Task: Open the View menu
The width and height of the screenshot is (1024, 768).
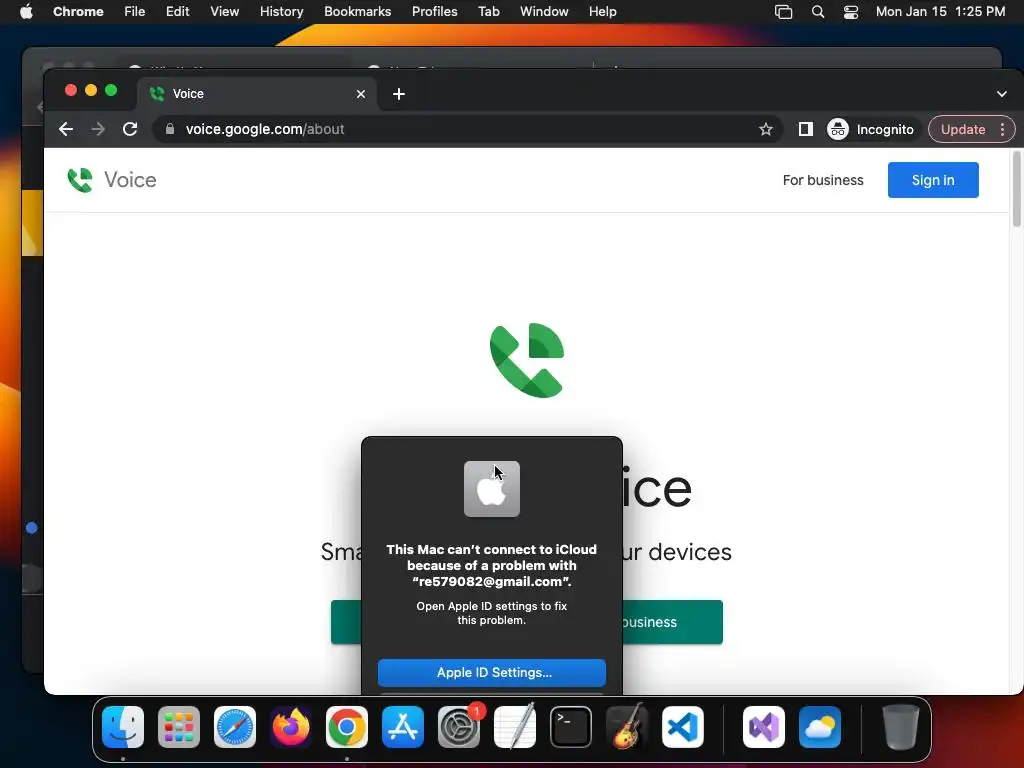Action: [225, 12]
